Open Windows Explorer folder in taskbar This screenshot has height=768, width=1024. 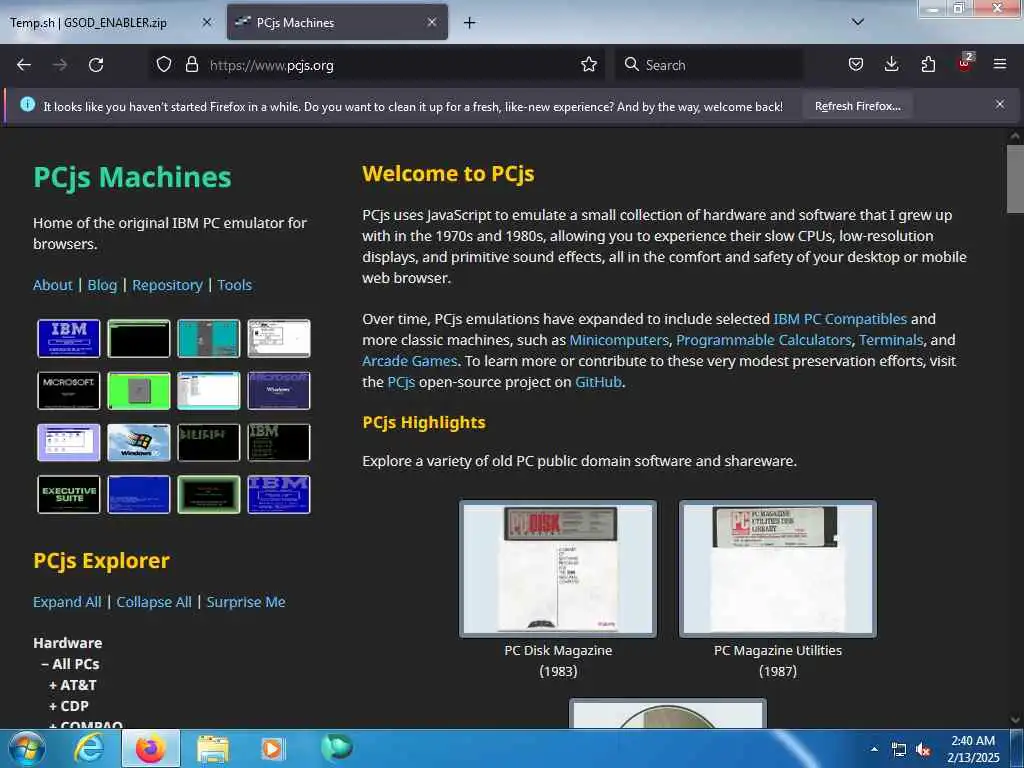(213, 750)
